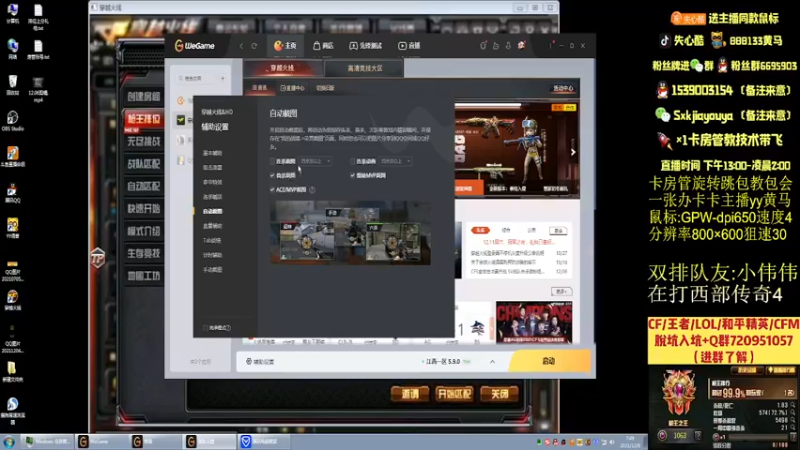Open the WeGame 主页 home tab
Image resolution: width=800 pixels, height=450 pixels.
coord(285,46)
